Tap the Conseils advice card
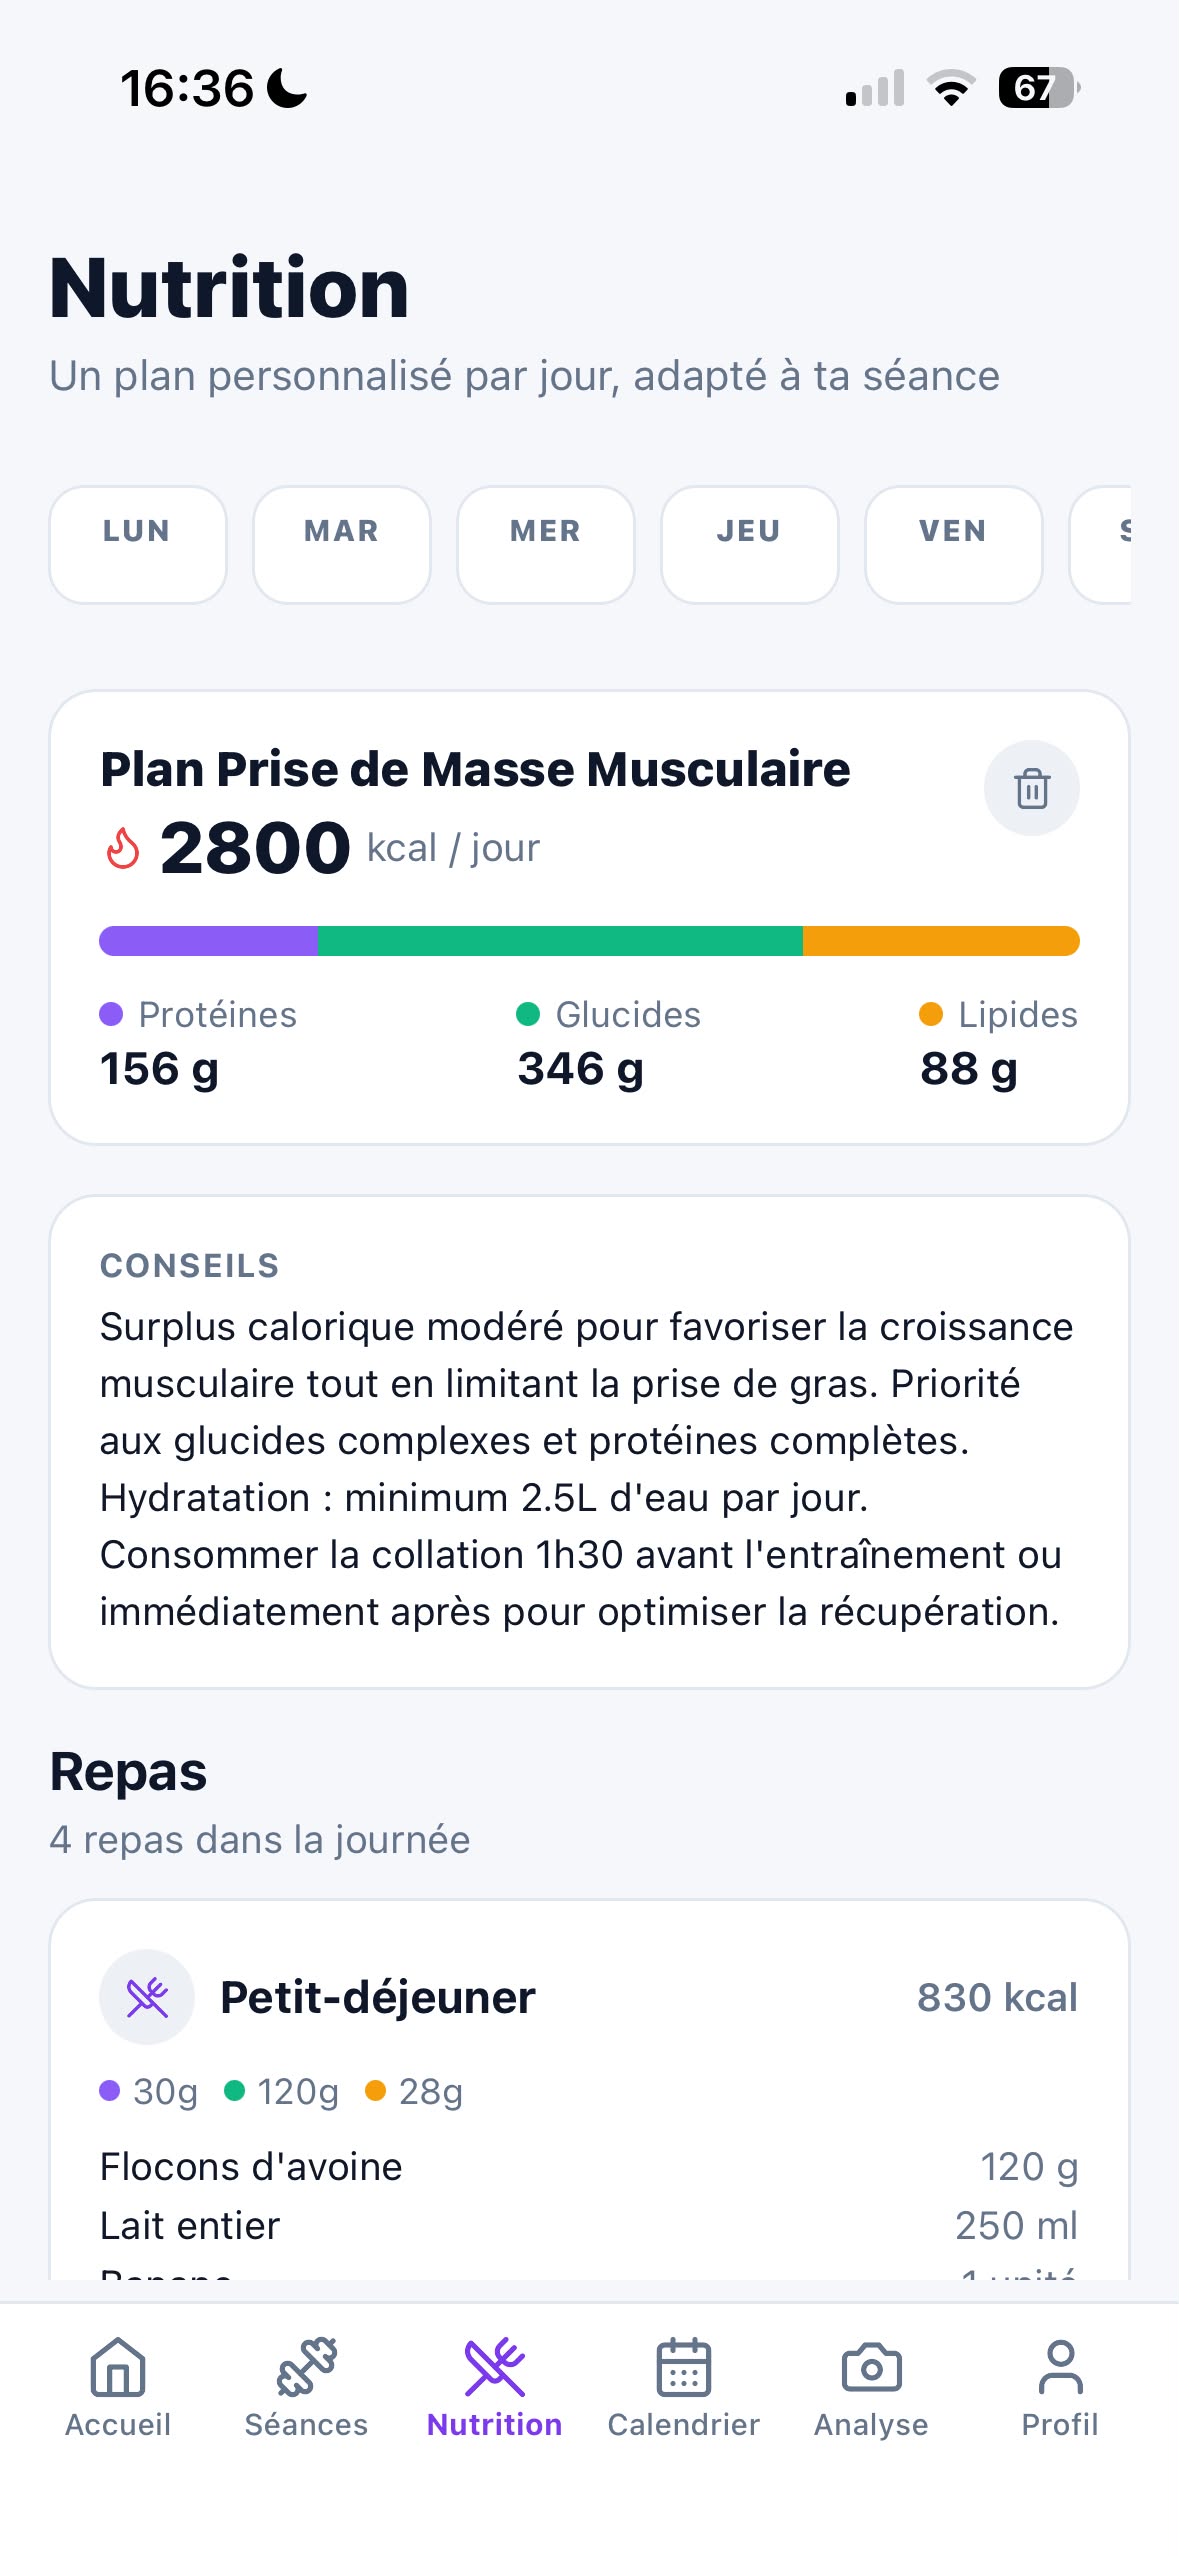This screenshot has height=2556, width=1179. [589, 1442]
